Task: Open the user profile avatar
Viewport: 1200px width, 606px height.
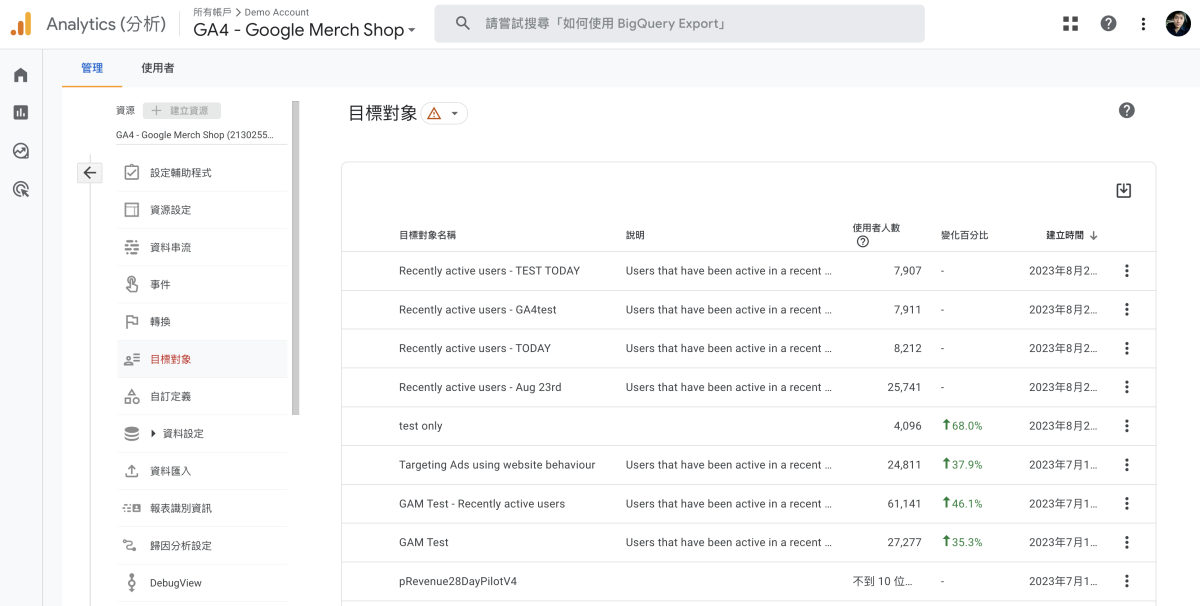Action: [x=1178, y=24]
